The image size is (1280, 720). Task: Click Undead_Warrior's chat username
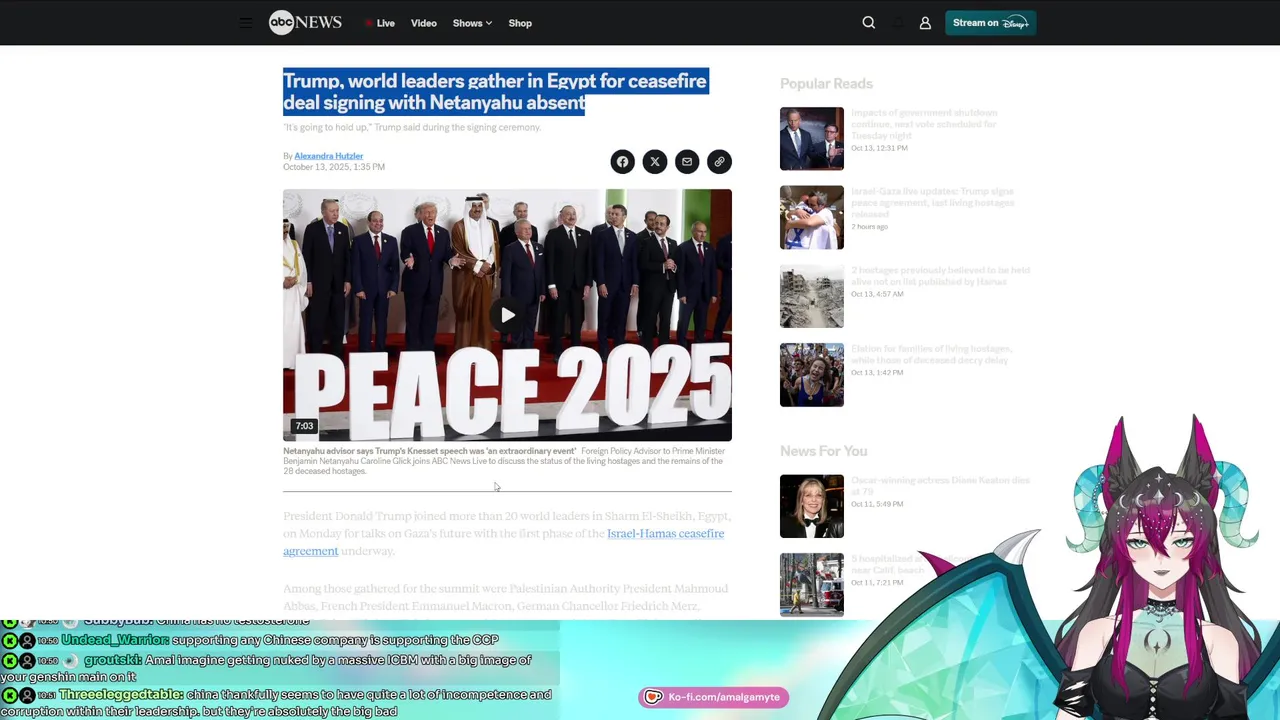click(115, 640)
